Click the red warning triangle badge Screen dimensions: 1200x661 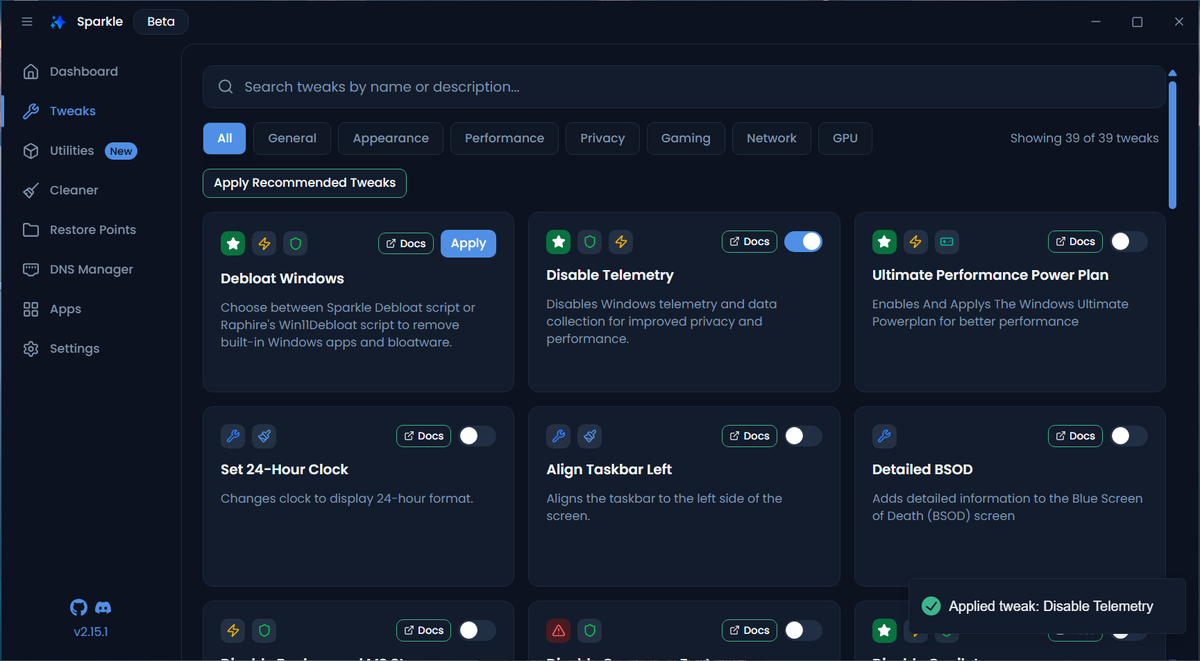point(559,630)
